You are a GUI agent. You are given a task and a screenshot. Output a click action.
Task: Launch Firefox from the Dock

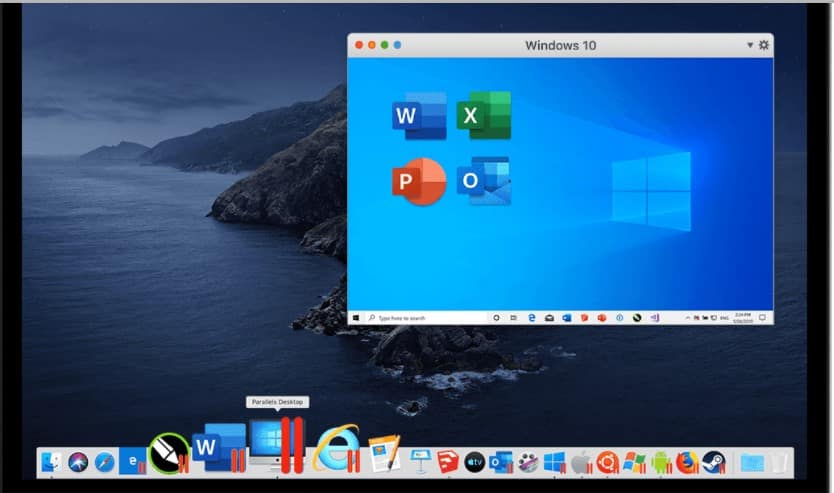(687, 462)
